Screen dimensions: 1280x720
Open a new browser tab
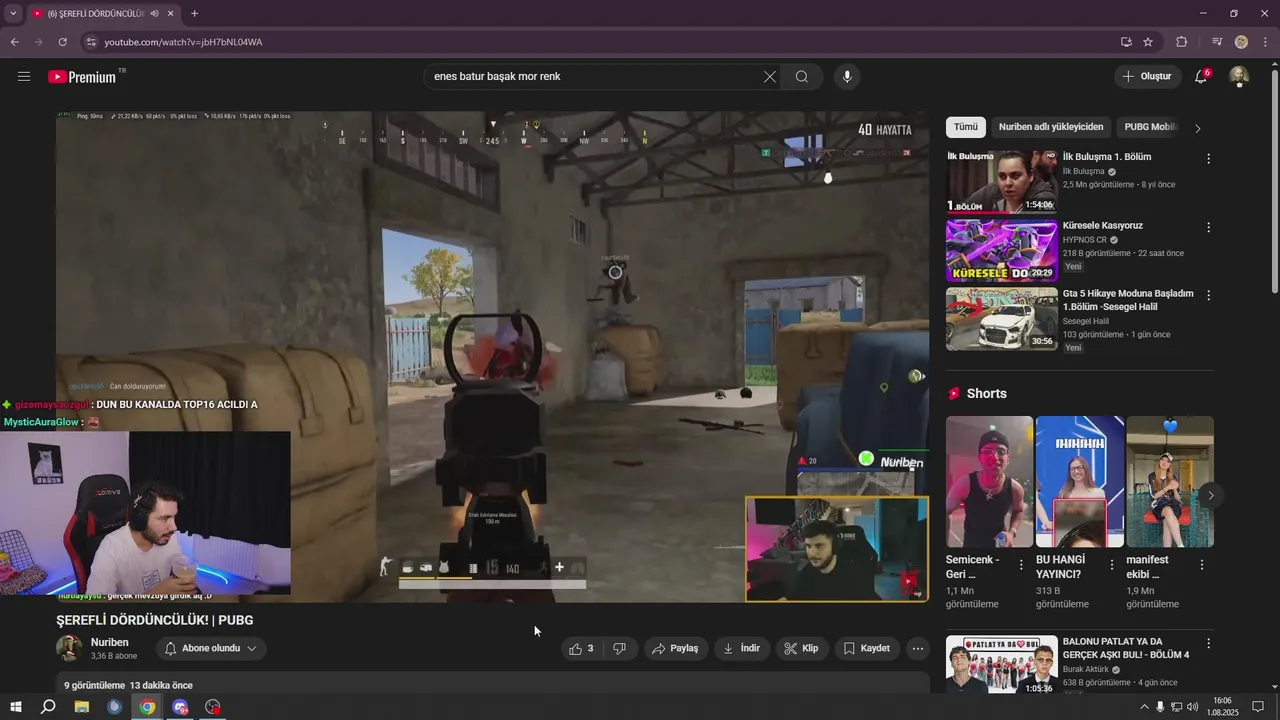click(x=194, y=13)
